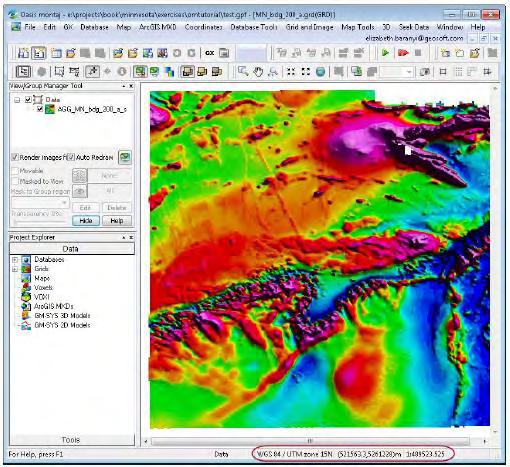
Task: Click the GM-SYS 3D Models icon
Action: [x=26, y=315]
